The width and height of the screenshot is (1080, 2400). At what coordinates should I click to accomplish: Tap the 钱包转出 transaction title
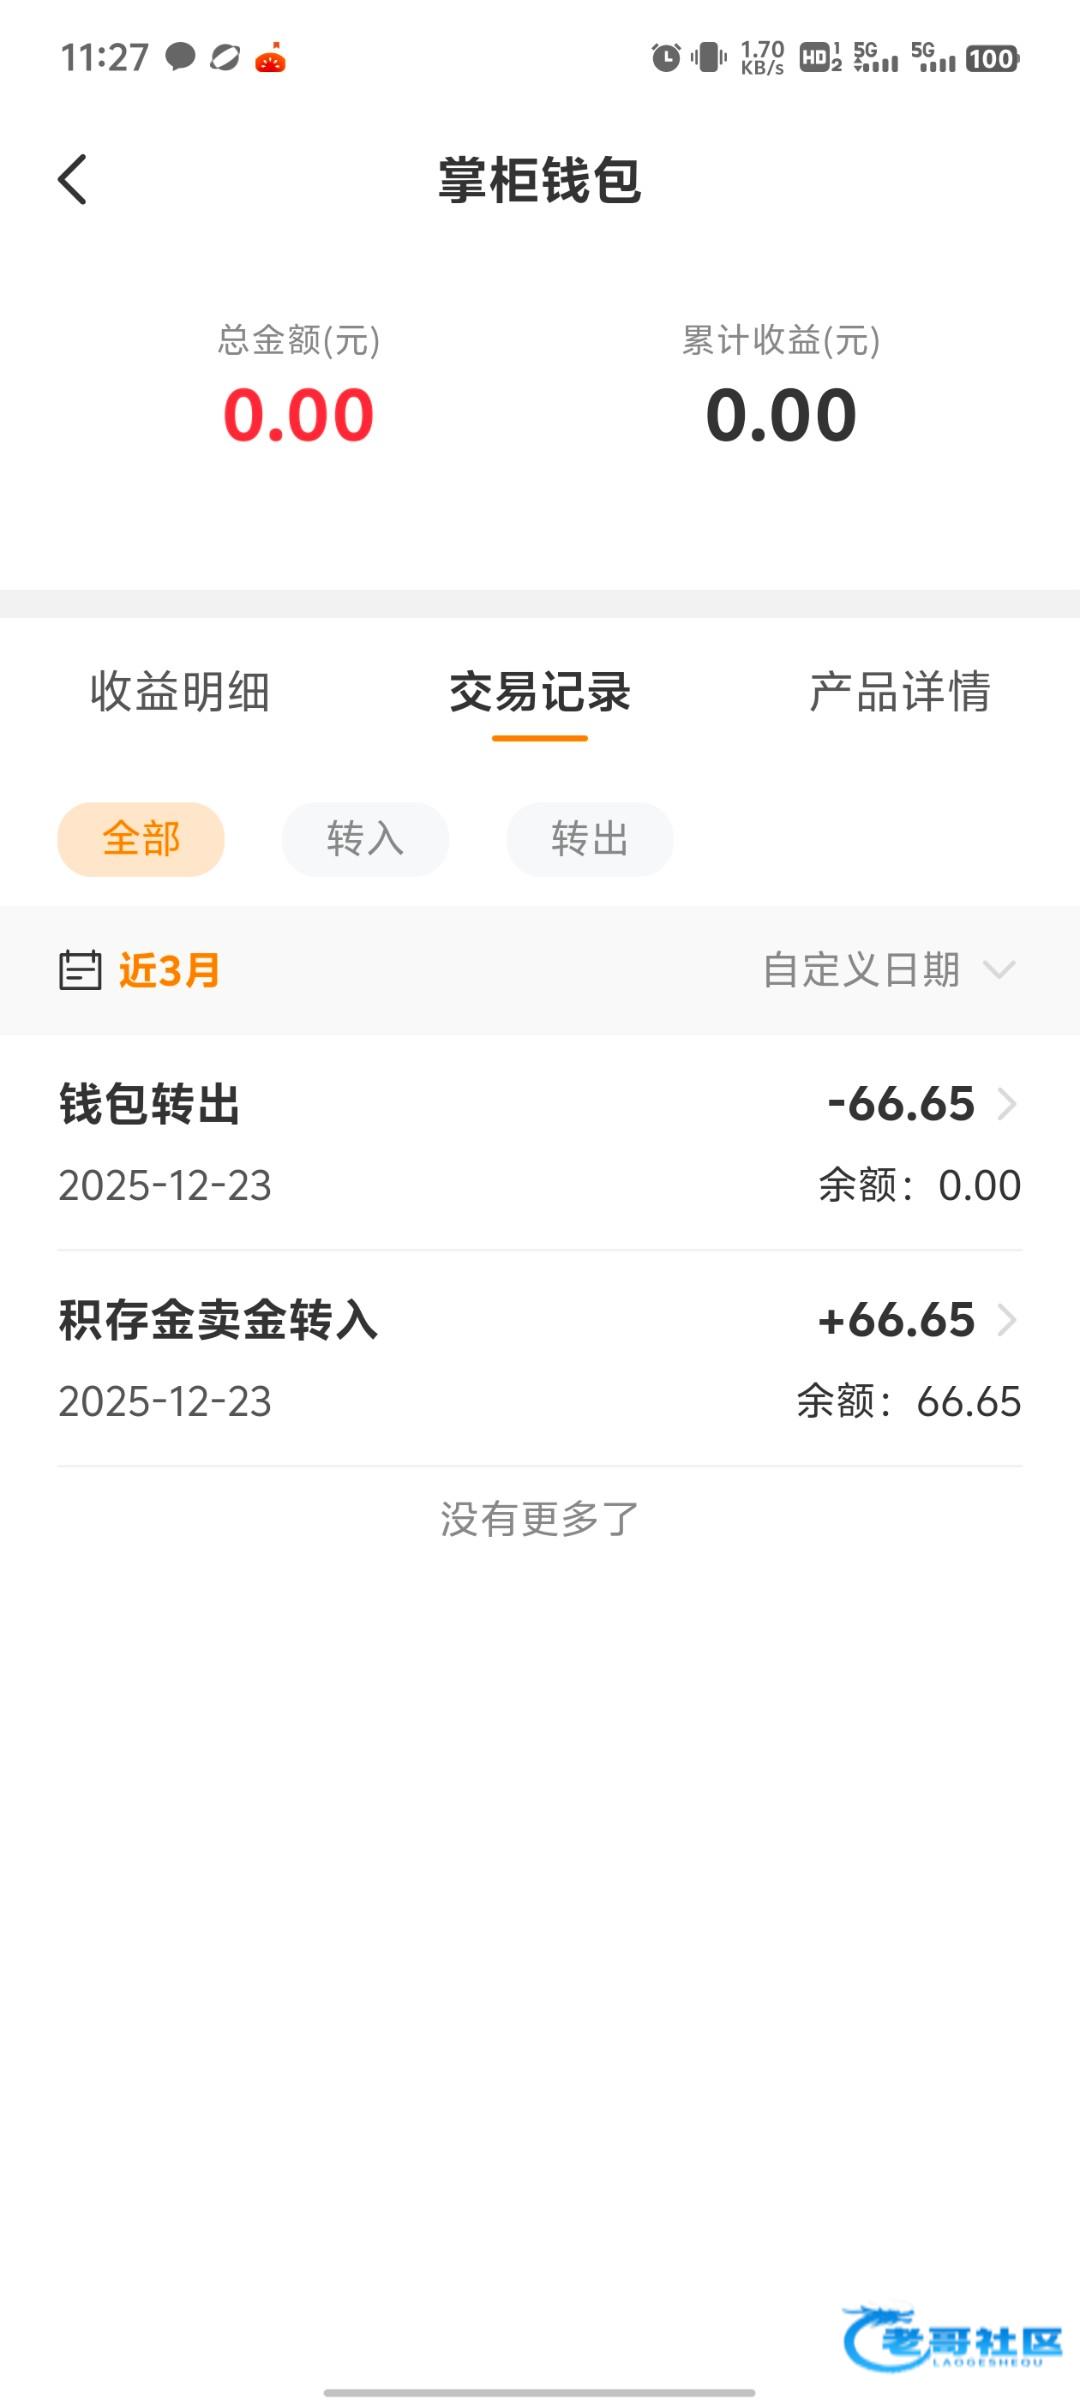pyautogui.click(x=150, y=1105)
